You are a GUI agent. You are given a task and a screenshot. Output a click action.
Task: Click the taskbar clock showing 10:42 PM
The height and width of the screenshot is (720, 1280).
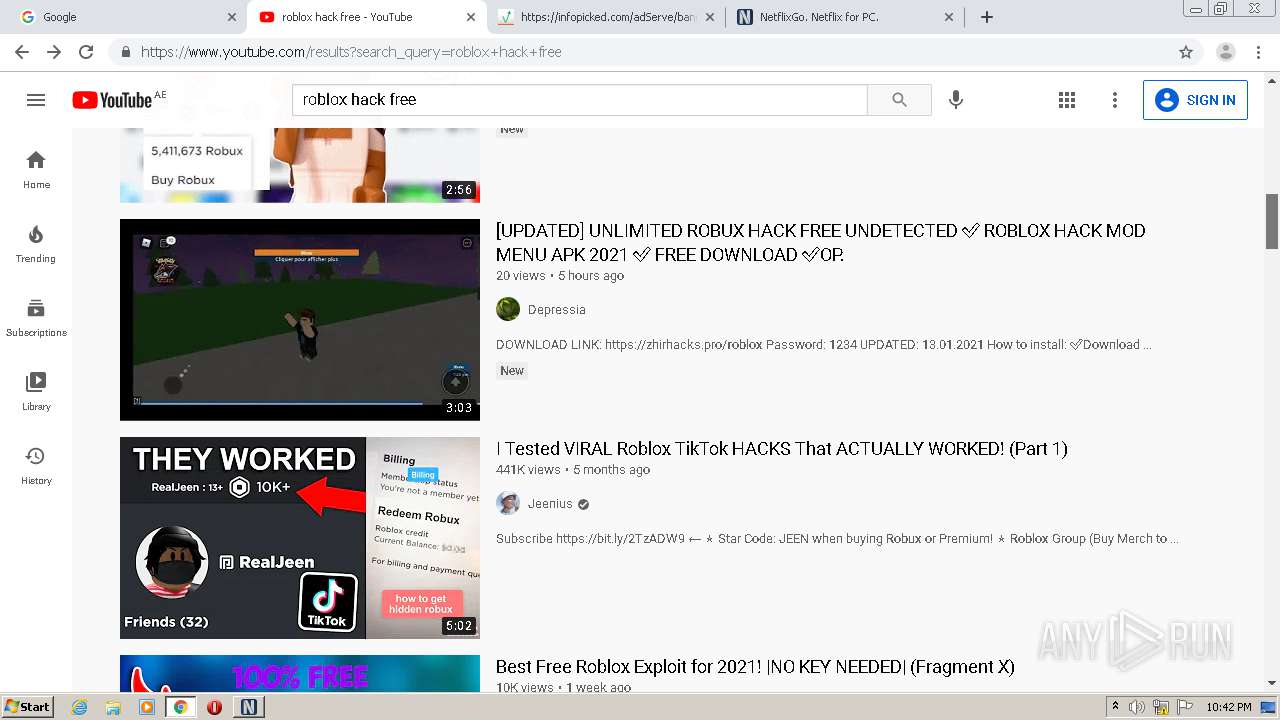(1229, 707)
